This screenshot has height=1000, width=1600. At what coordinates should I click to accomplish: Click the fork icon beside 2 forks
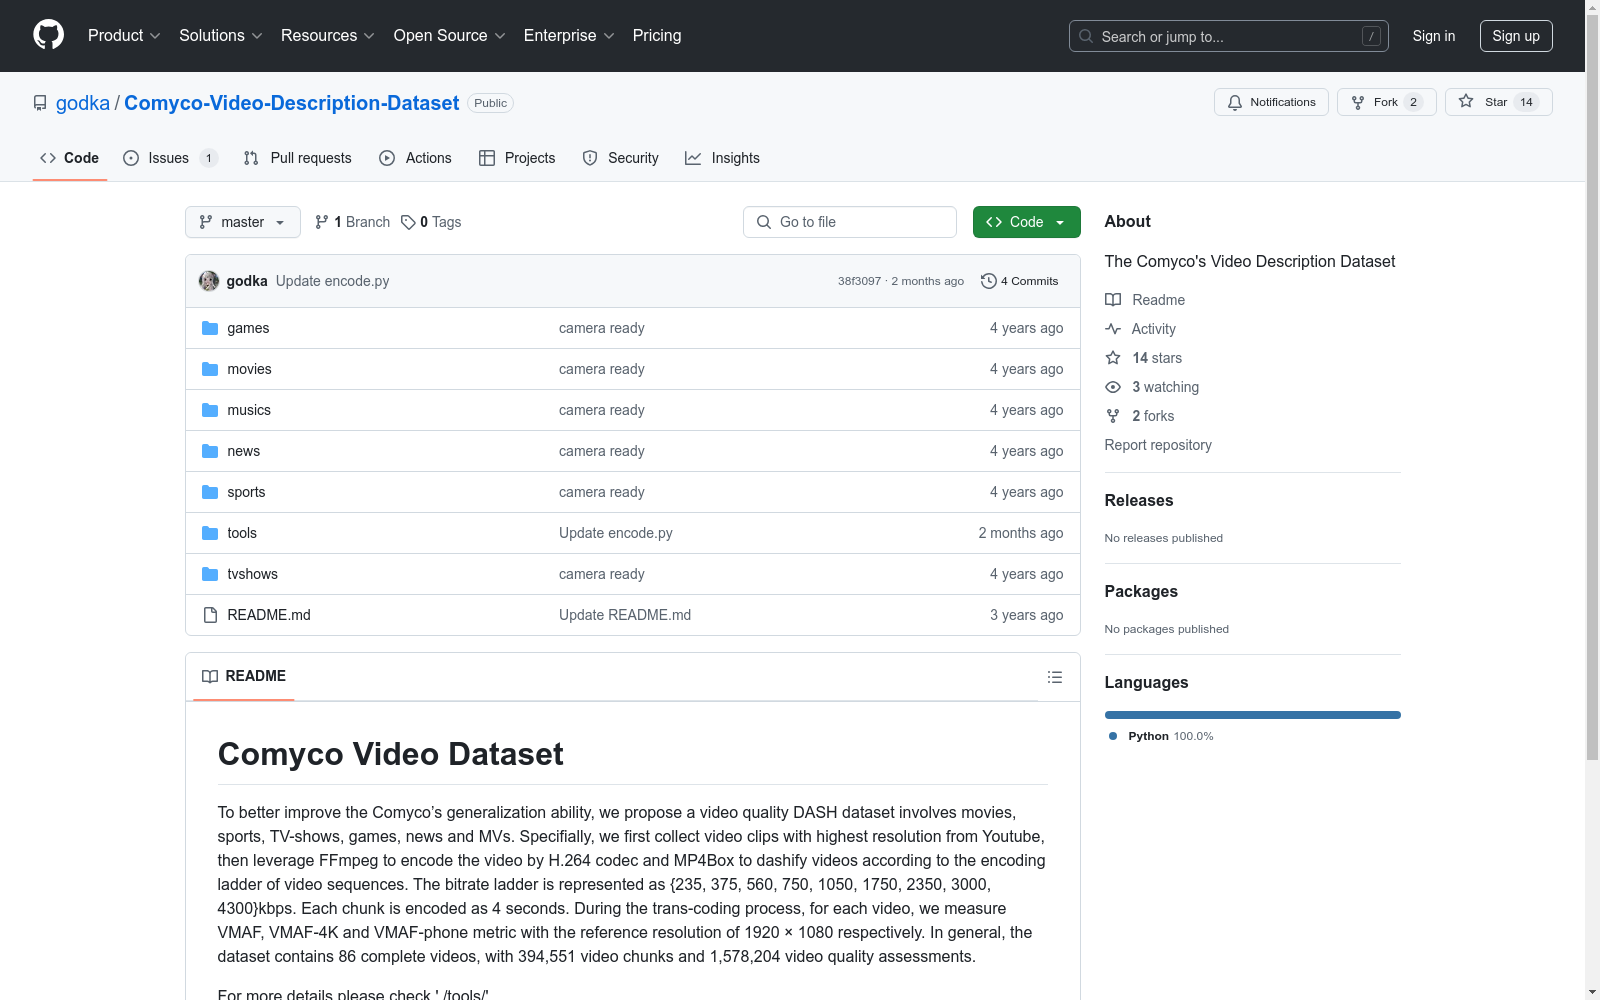(x=1113, y=416)
